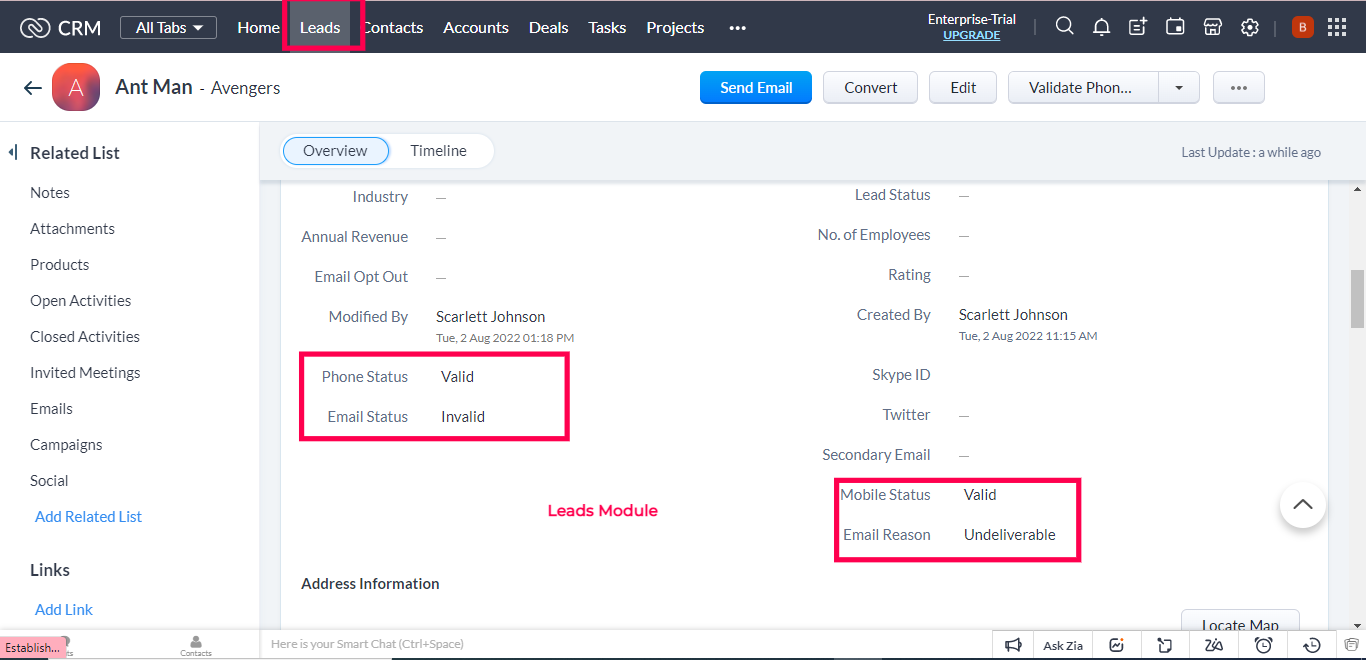1366x660 pixels.
Task: Click the vertical scrollbar thumb
Action: [1357, 298]
